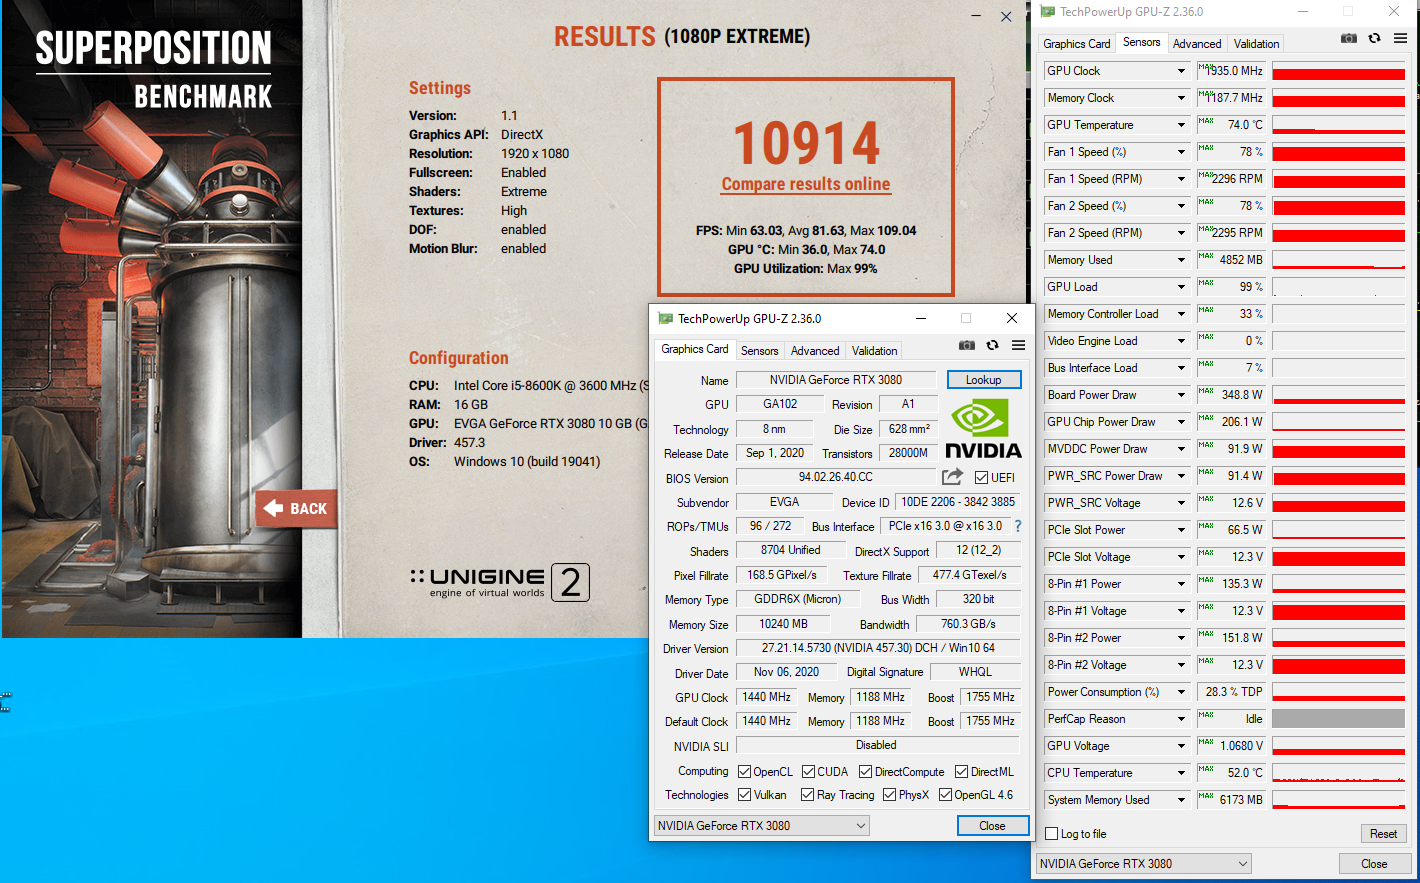Viewport: 1420px width, 883px height.
Task: Open the Power Consumption (%) dropdown
Action: [1181, 692]
